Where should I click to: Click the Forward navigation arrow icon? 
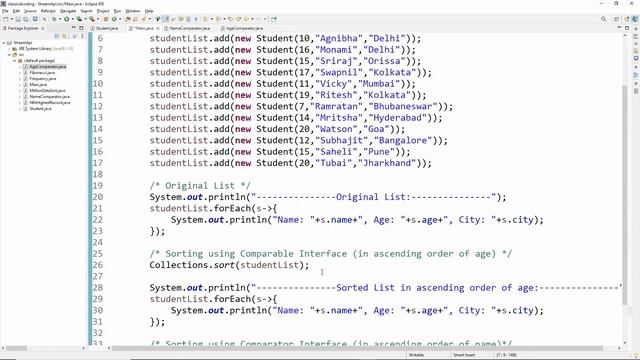pos(259,19)
